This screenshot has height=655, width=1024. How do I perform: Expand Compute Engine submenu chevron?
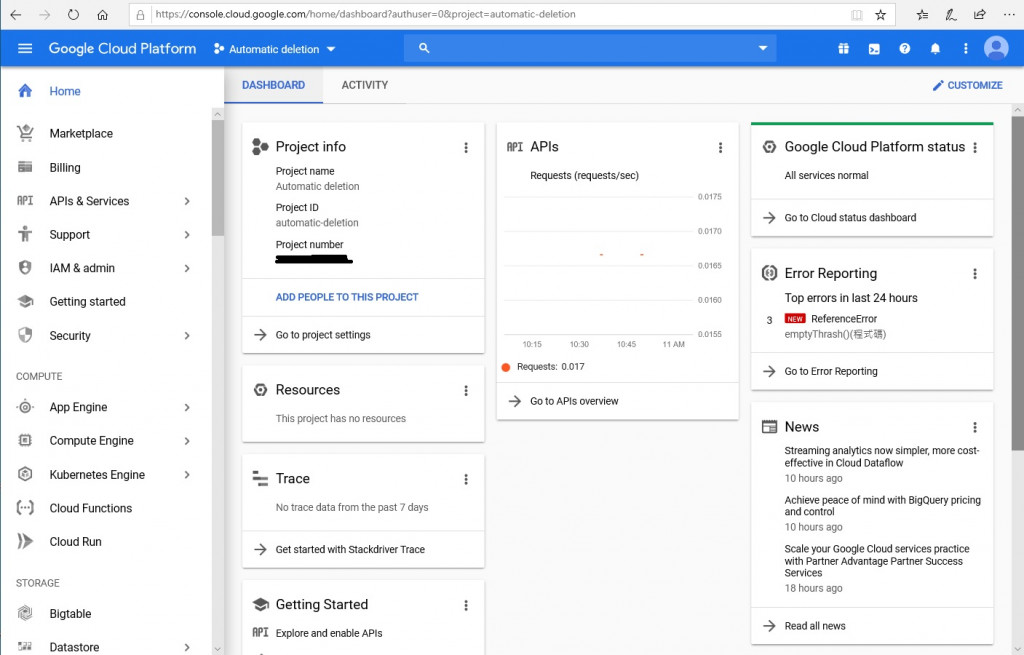(x=187, y=441)
